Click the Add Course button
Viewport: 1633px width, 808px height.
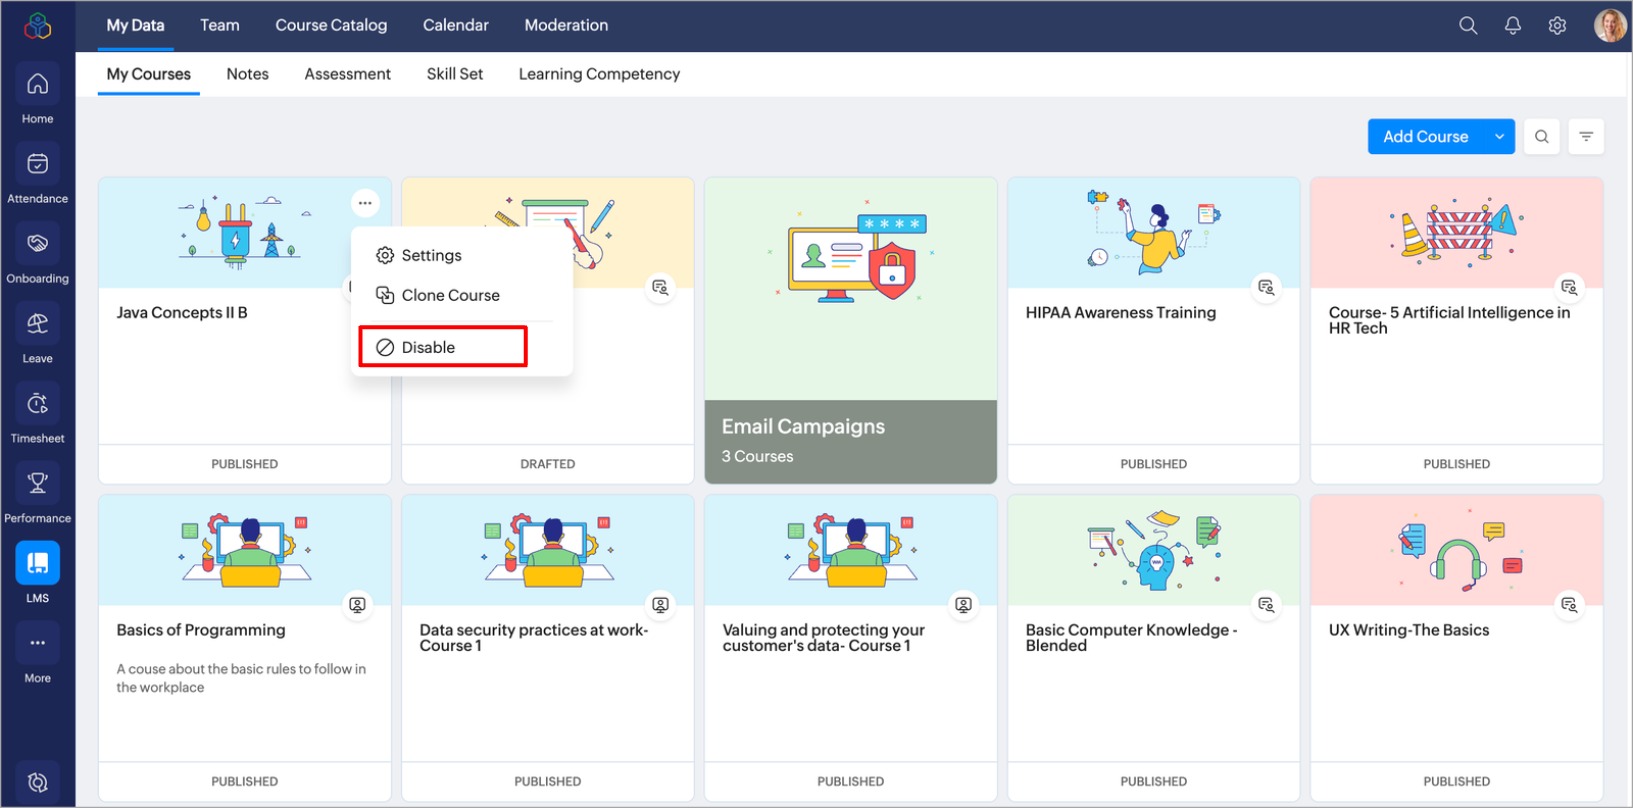point(1425,137)
